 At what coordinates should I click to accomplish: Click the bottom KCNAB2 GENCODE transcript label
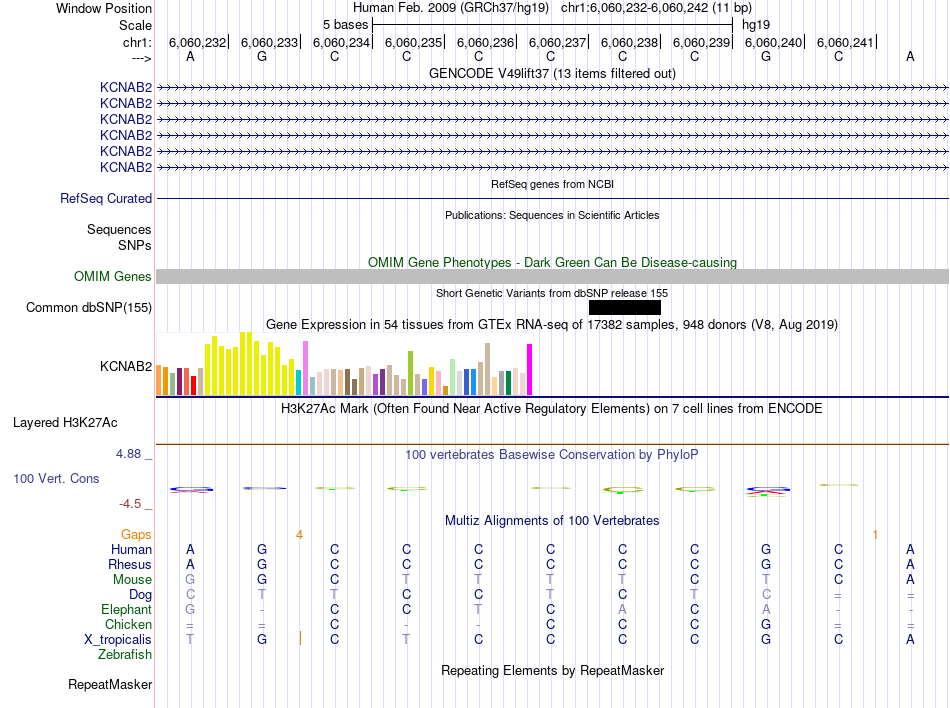coord(125,167)
